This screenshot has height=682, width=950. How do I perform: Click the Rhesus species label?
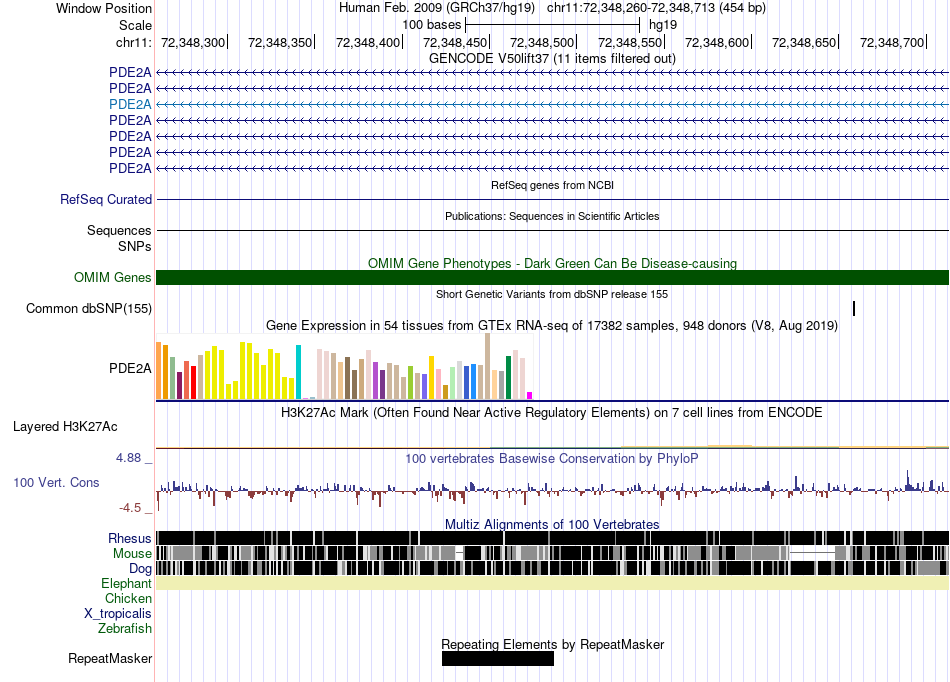(x=130, y=538)
